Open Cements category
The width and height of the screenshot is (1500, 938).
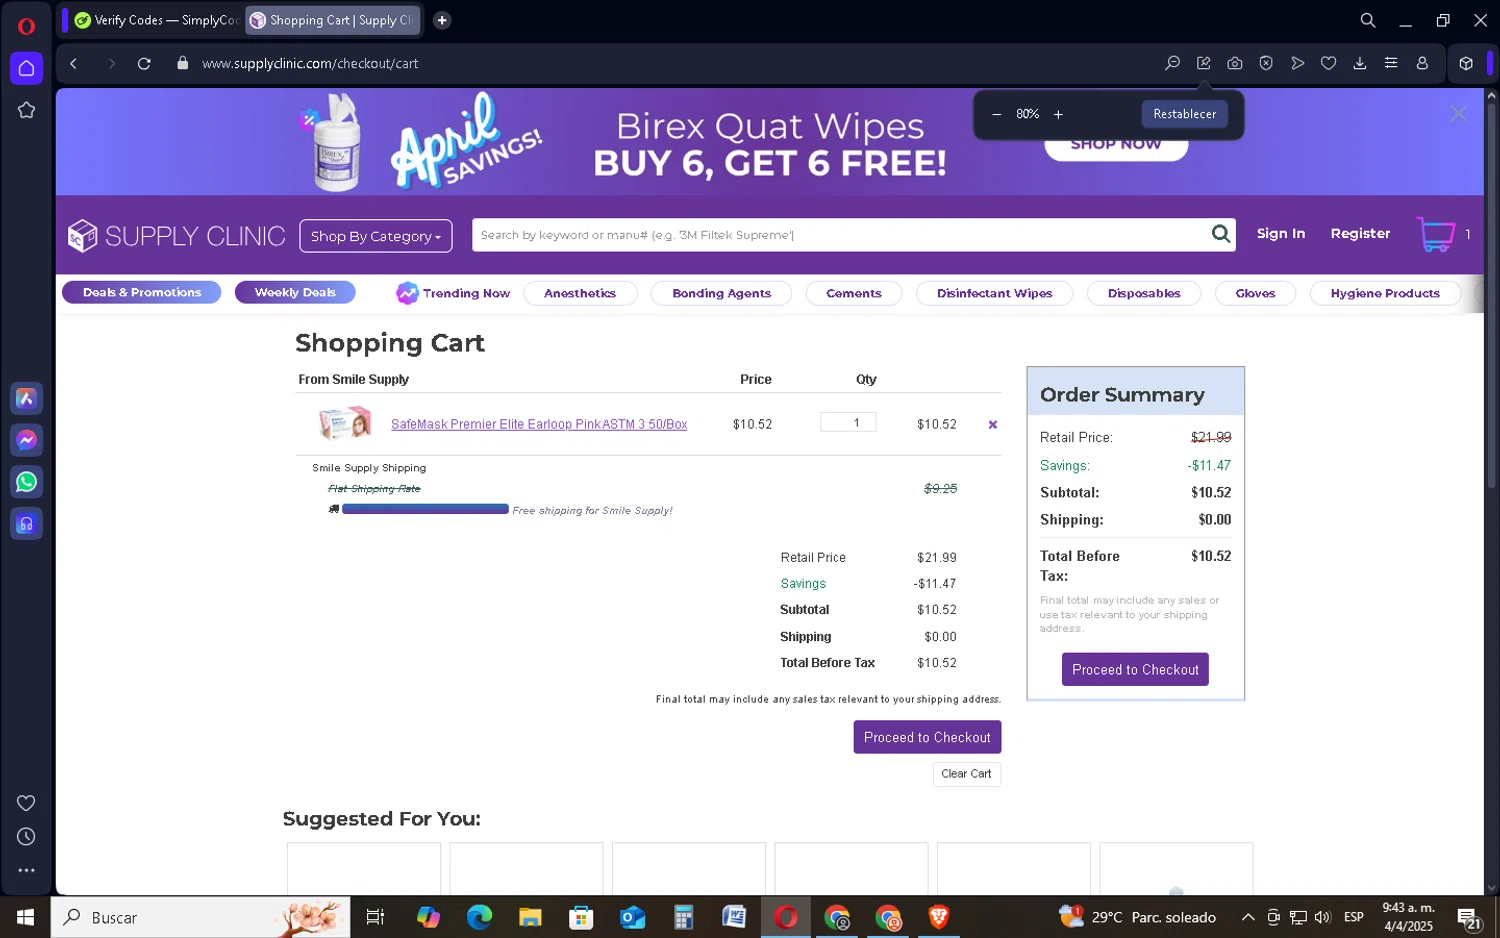854,293
